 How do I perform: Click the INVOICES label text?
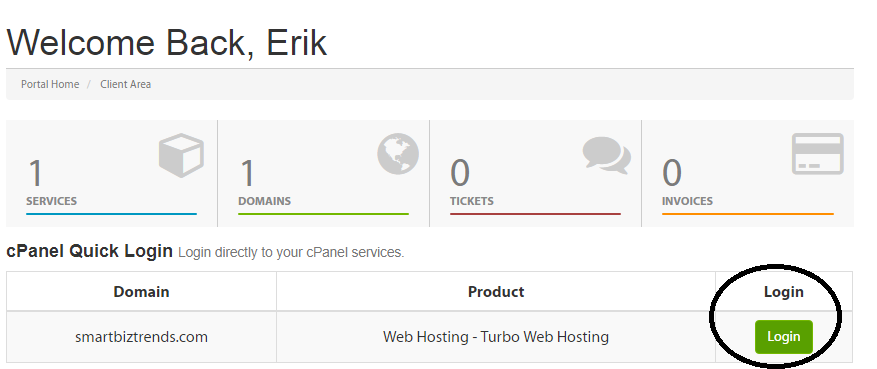tap(687, 201)
